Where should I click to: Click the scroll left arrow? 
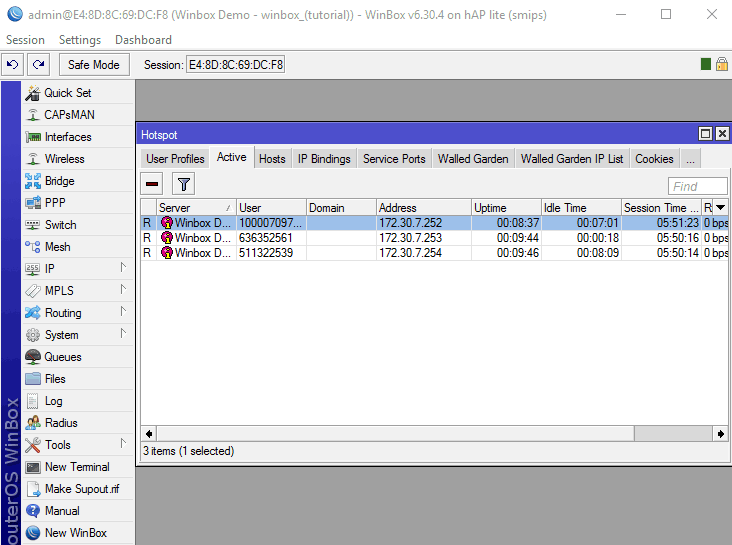point(149,434)
